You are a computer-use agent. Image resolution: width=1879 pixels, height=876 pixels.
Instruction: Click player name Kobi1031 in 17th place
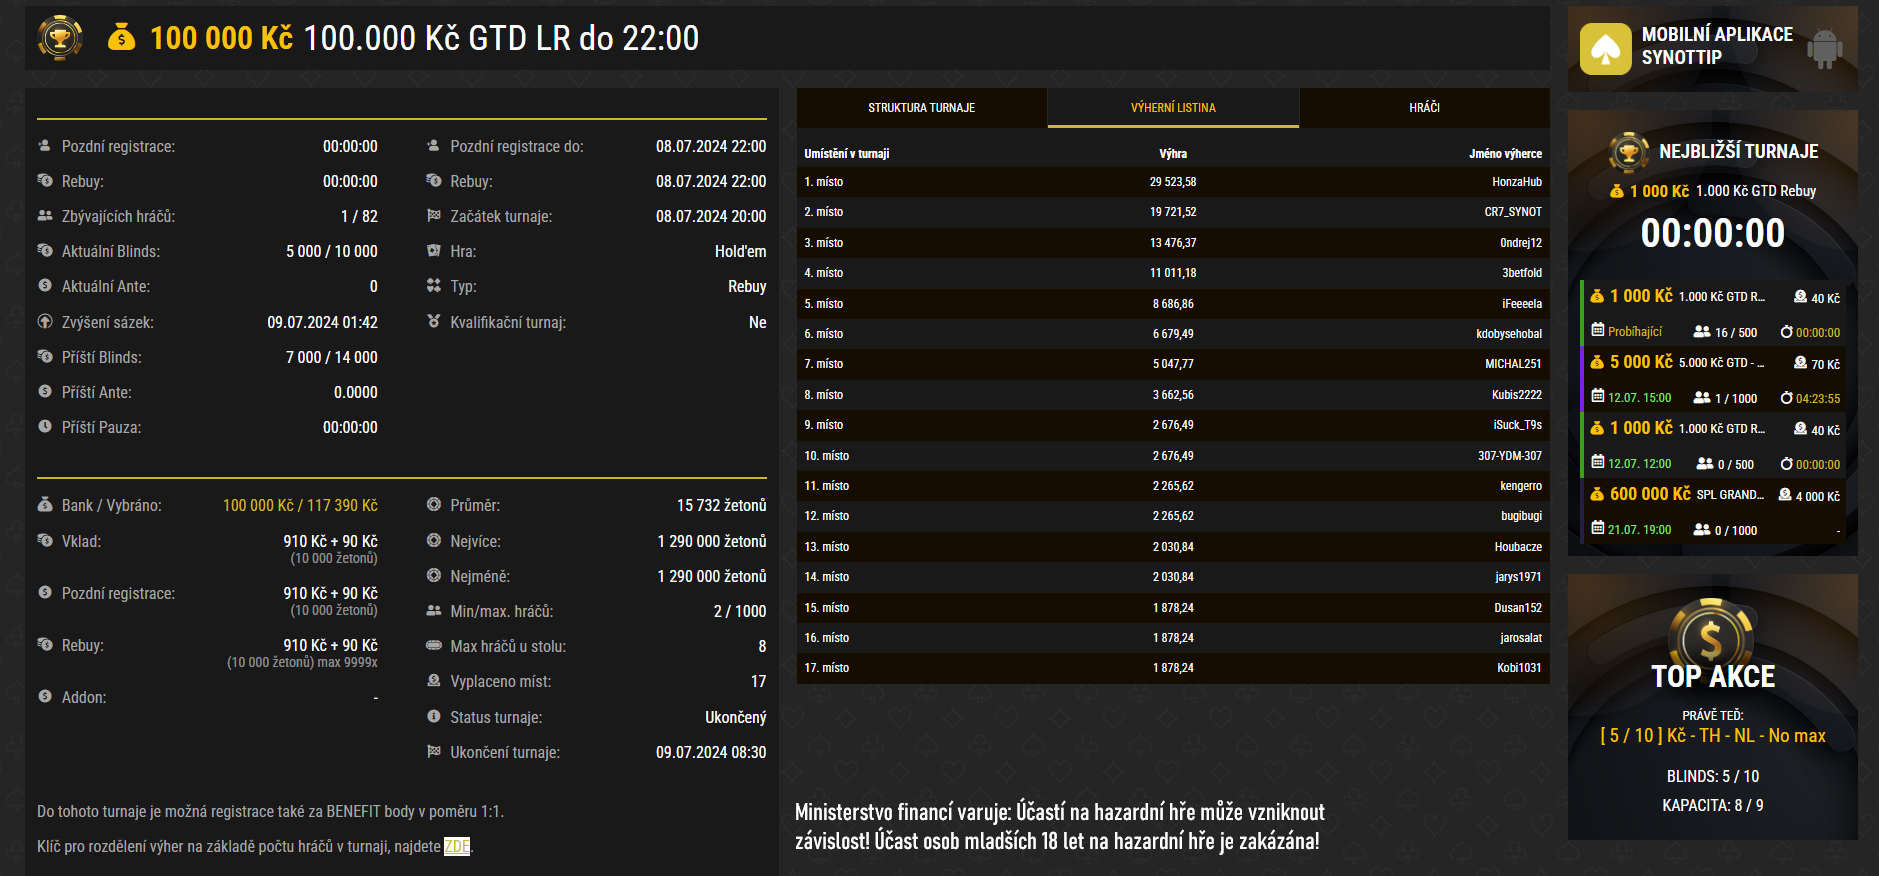pos(1519,668)
